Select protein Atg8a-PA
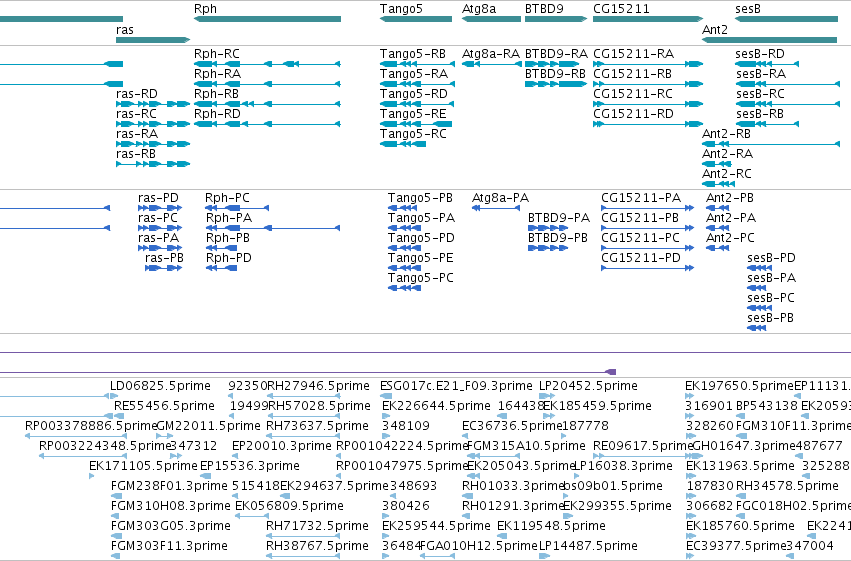 tap(500, 198)
